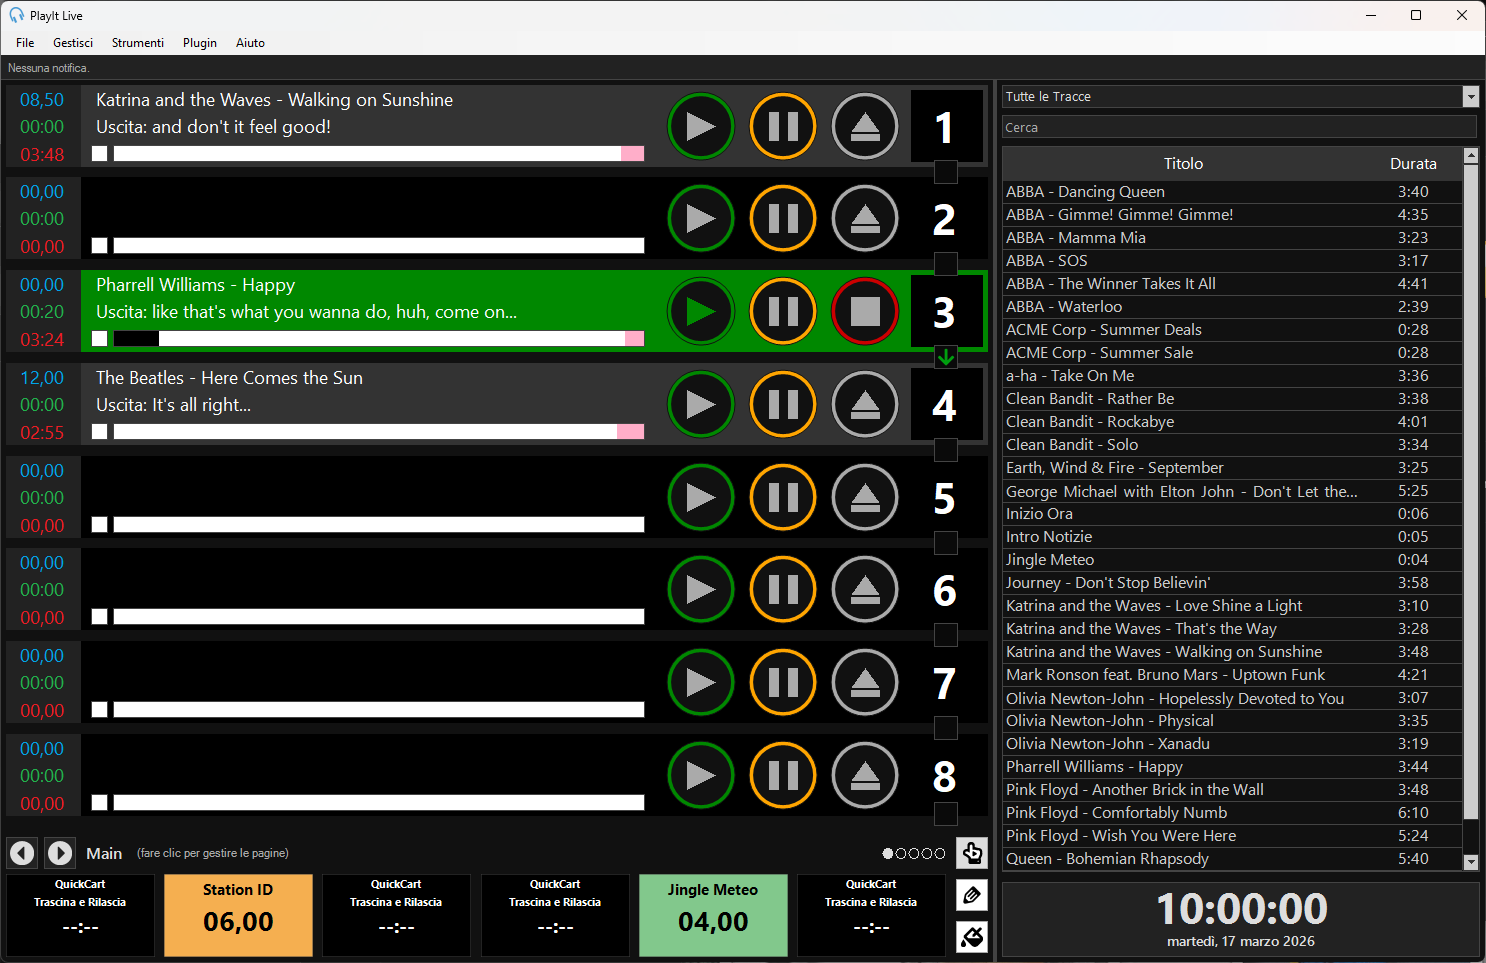
Task: Select Jingle Meteo in track list
Action: click(x=1232, y=560)
